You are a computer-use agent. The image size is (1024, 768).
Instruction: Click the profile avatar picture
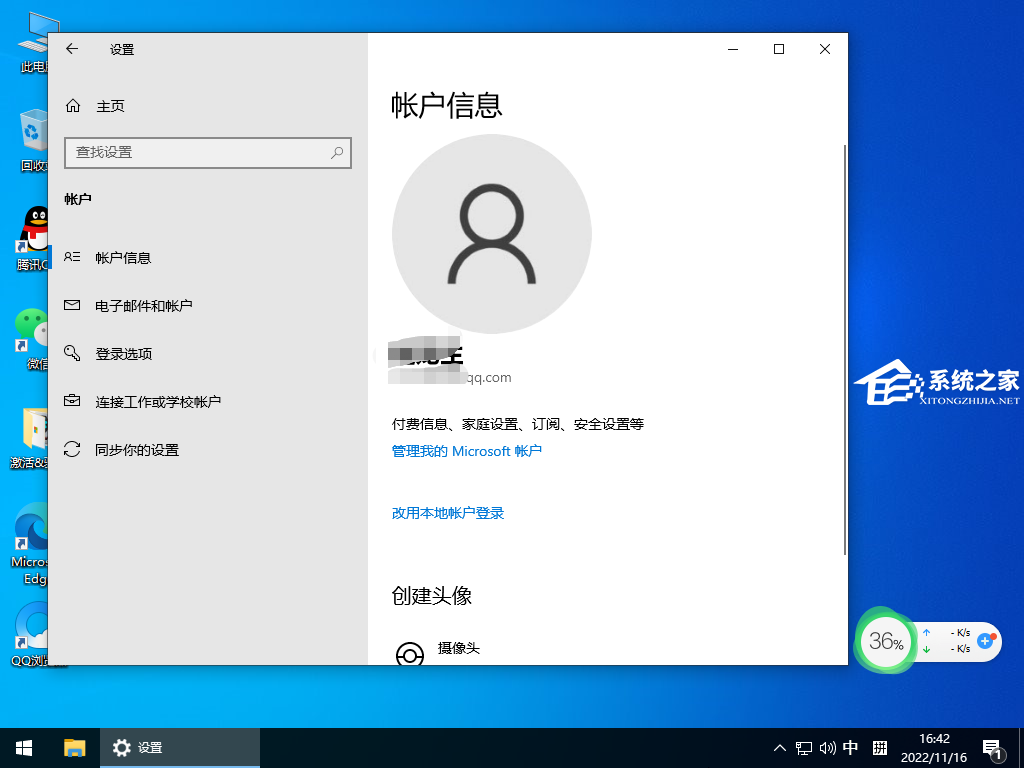tap(491, 233)
